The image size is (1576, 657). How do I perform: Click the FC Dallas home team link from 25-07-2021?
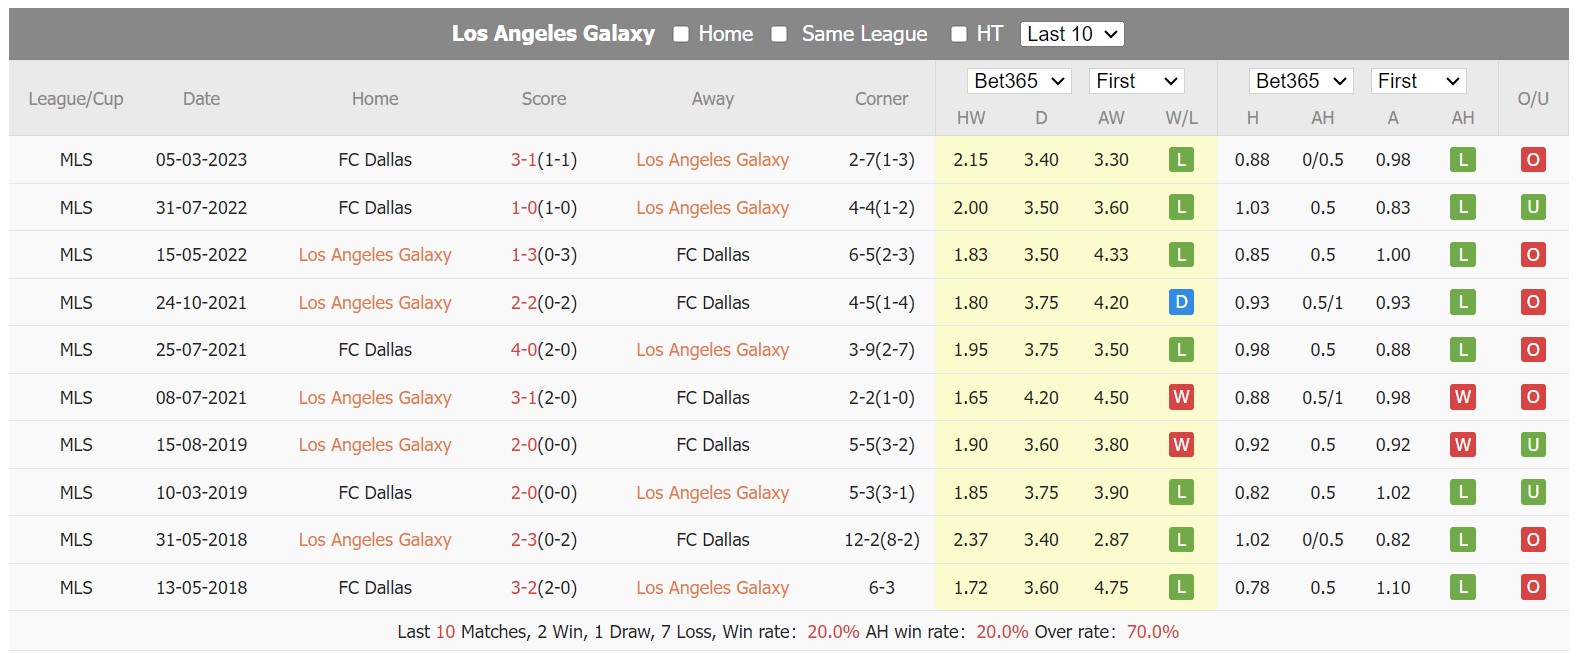pos(374,350)
